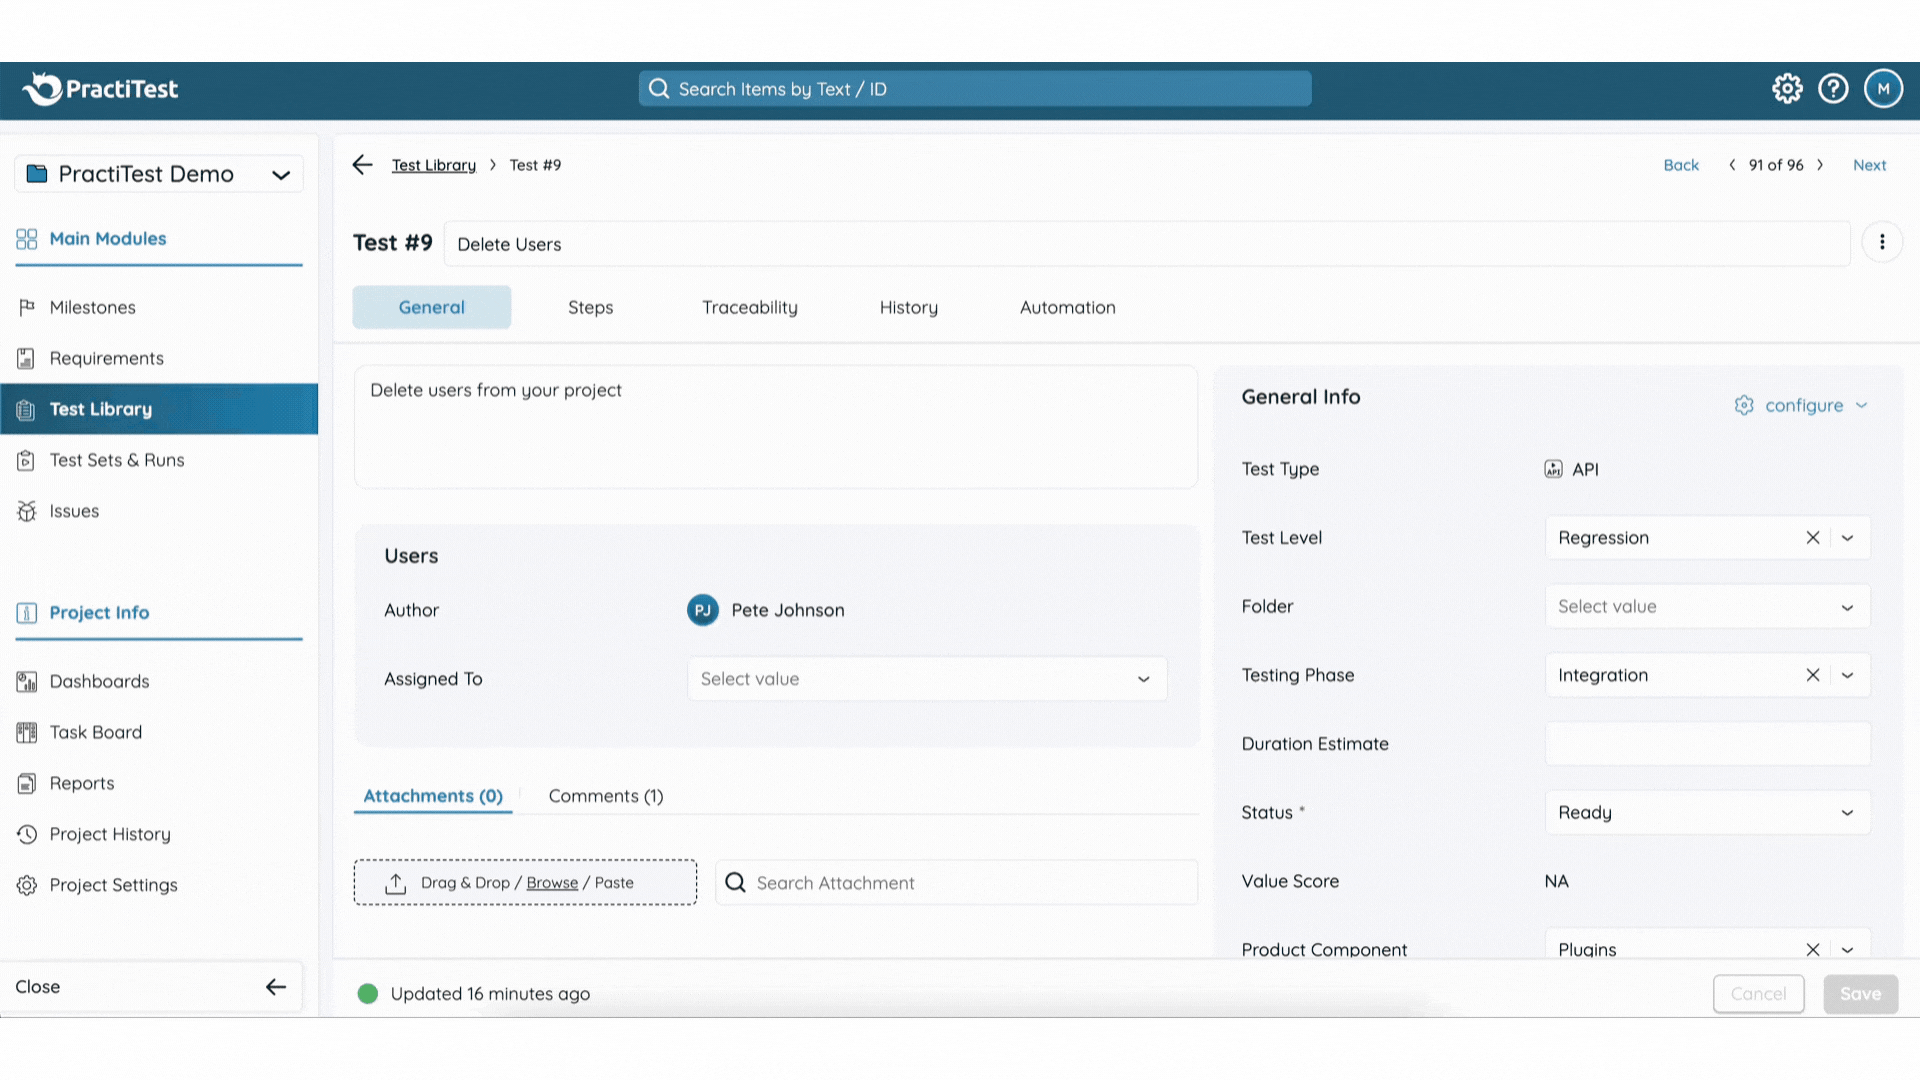Open the three-dot test options menu
1920x1080 pixels.
coord(1881,242)
